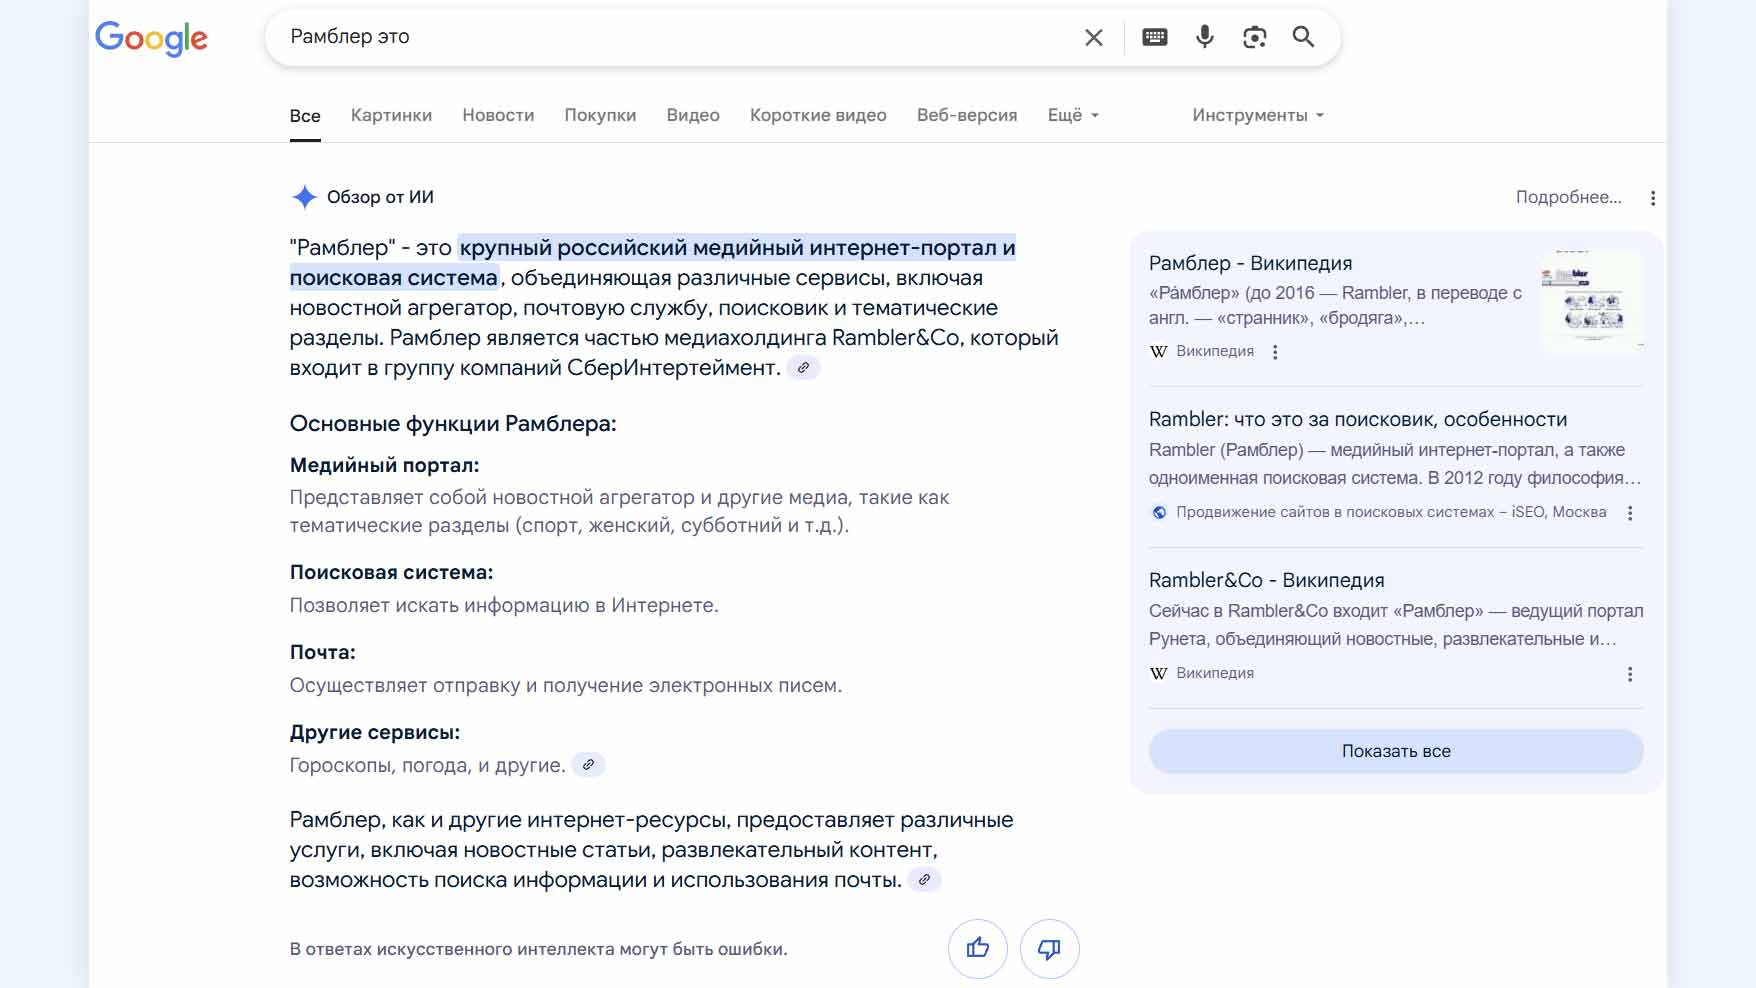Screen dimensions: 1756x988
Task: Click text Позволяет искать информацию в Интернете
Action: tap(504, 605)
